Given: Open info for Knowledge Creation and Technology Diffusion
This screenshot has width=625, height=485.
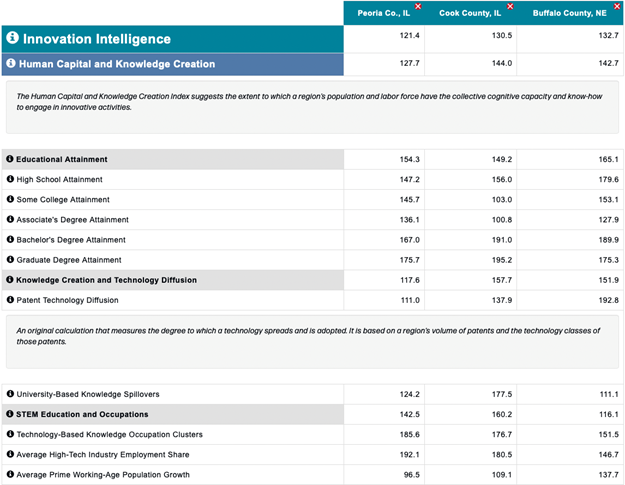Looking at the screenshot, I should point(10,279).
